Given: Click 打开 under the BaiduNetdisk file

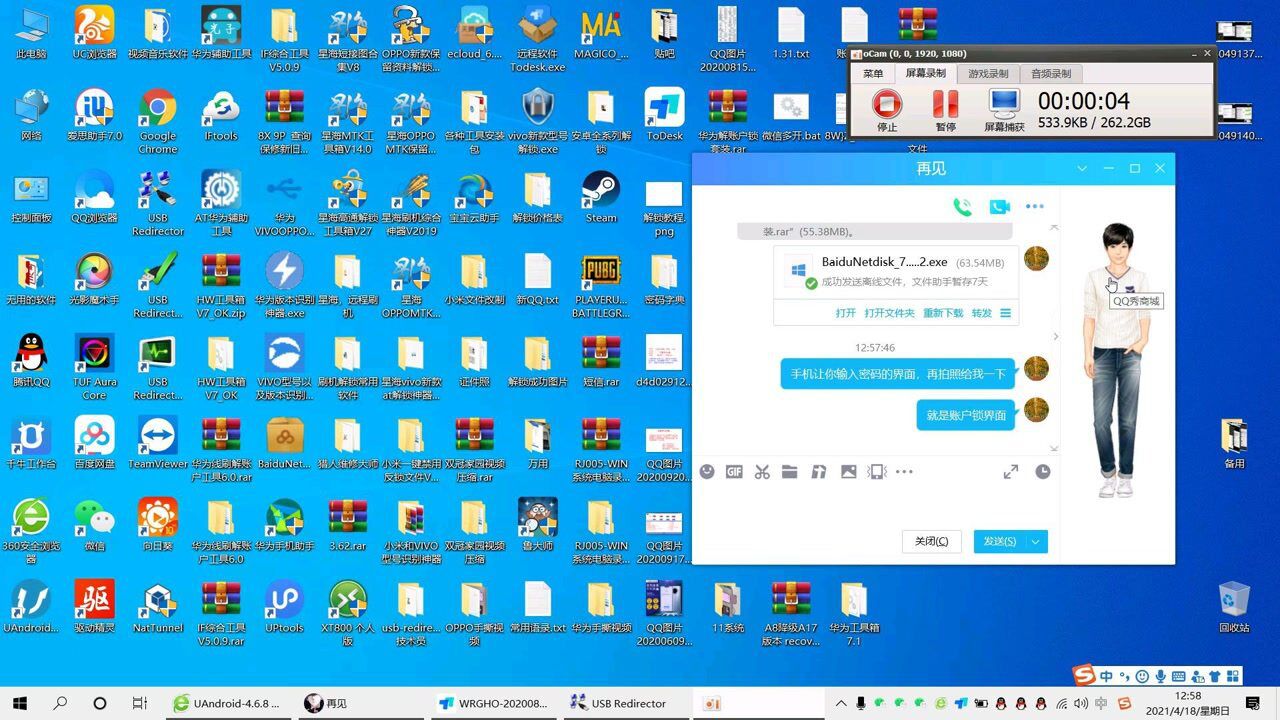Looking at the screenshot, I should pos(846,313).
